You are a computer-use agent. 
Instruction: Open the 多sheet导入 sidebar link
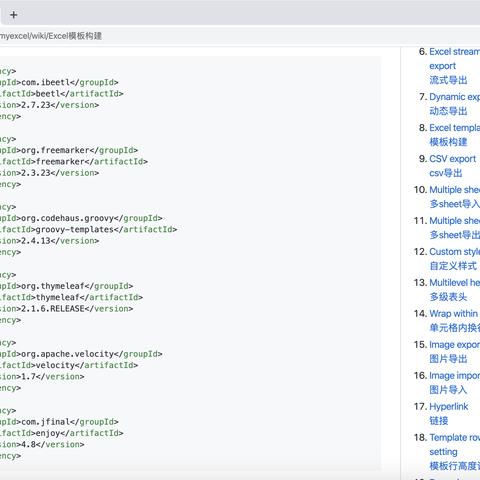(455, 204)
